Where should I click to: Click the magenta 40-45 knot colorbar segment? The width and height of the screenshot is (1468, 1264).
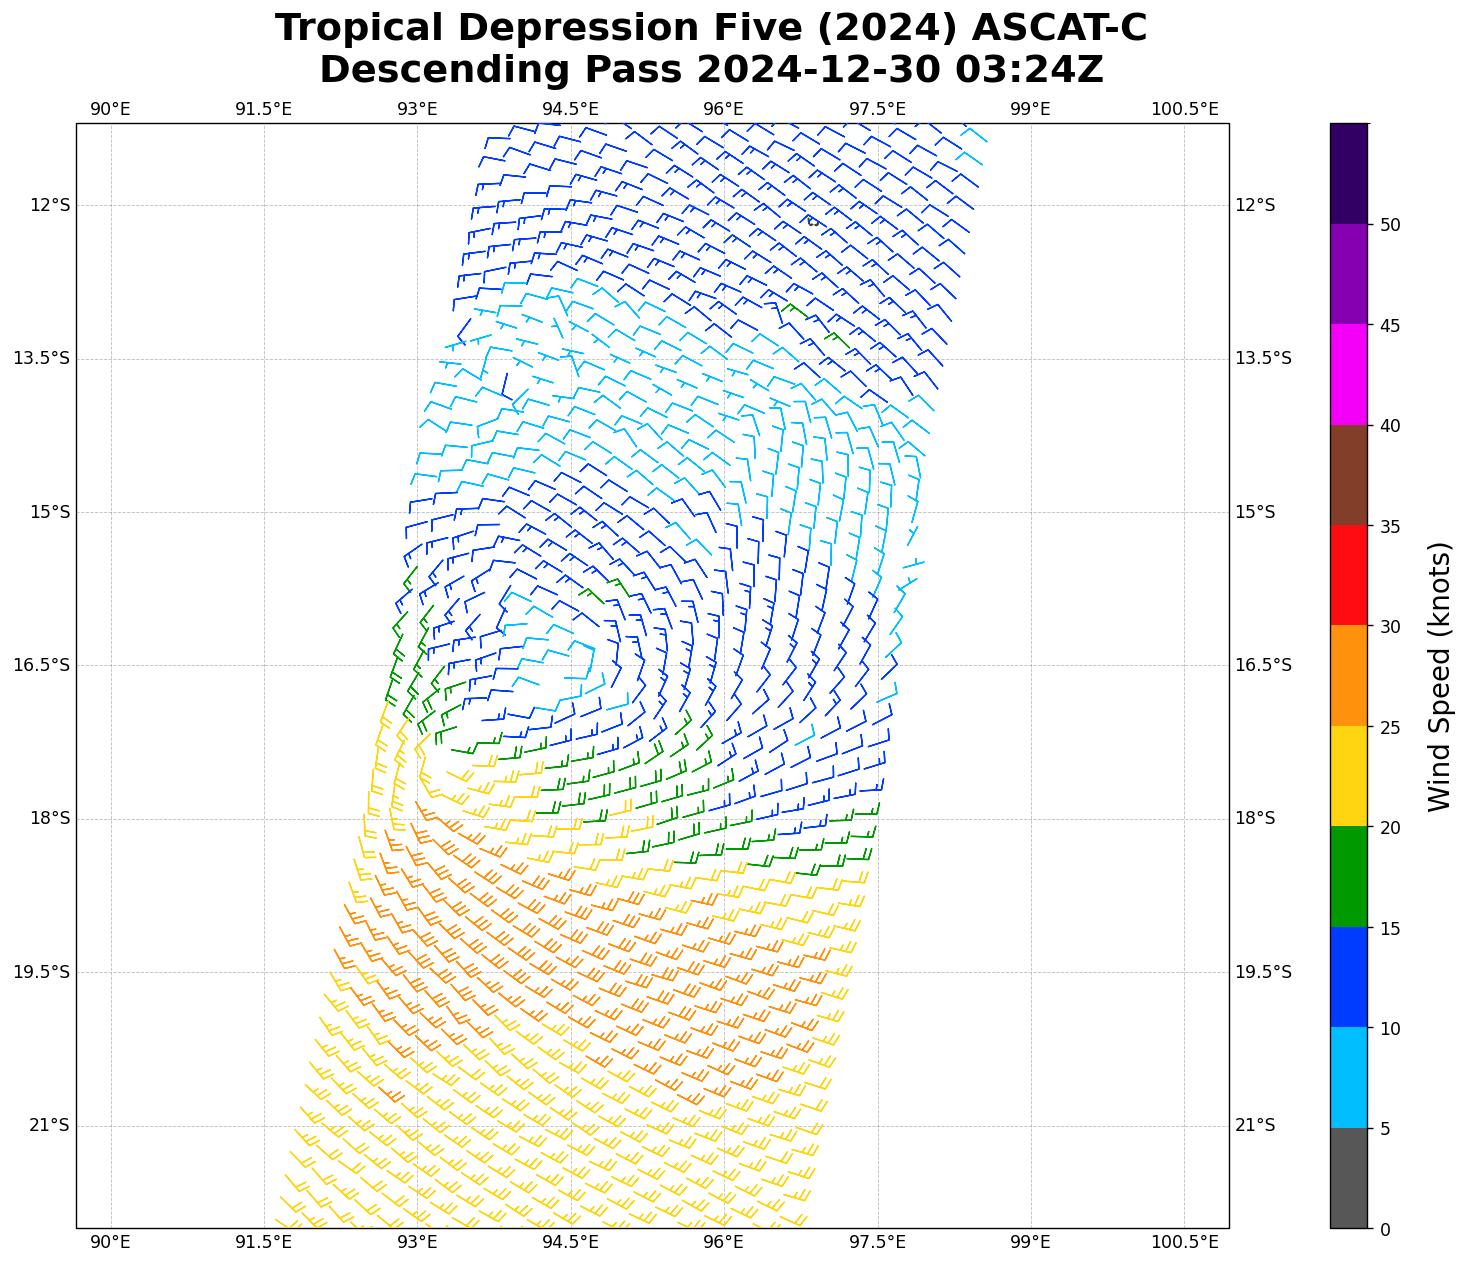1348,375
